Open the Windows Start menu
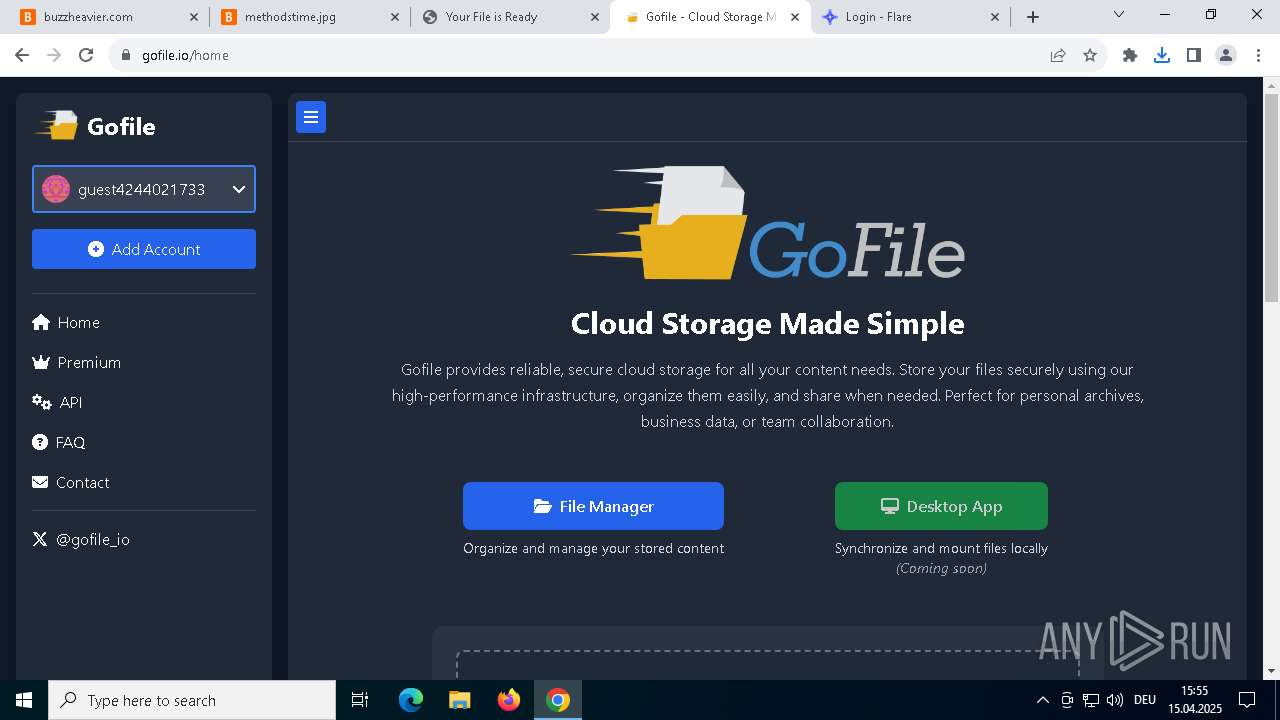Image resolution: width=1280 pixels, height=720 pixels. pyautogui.click(x=24, y=700)
